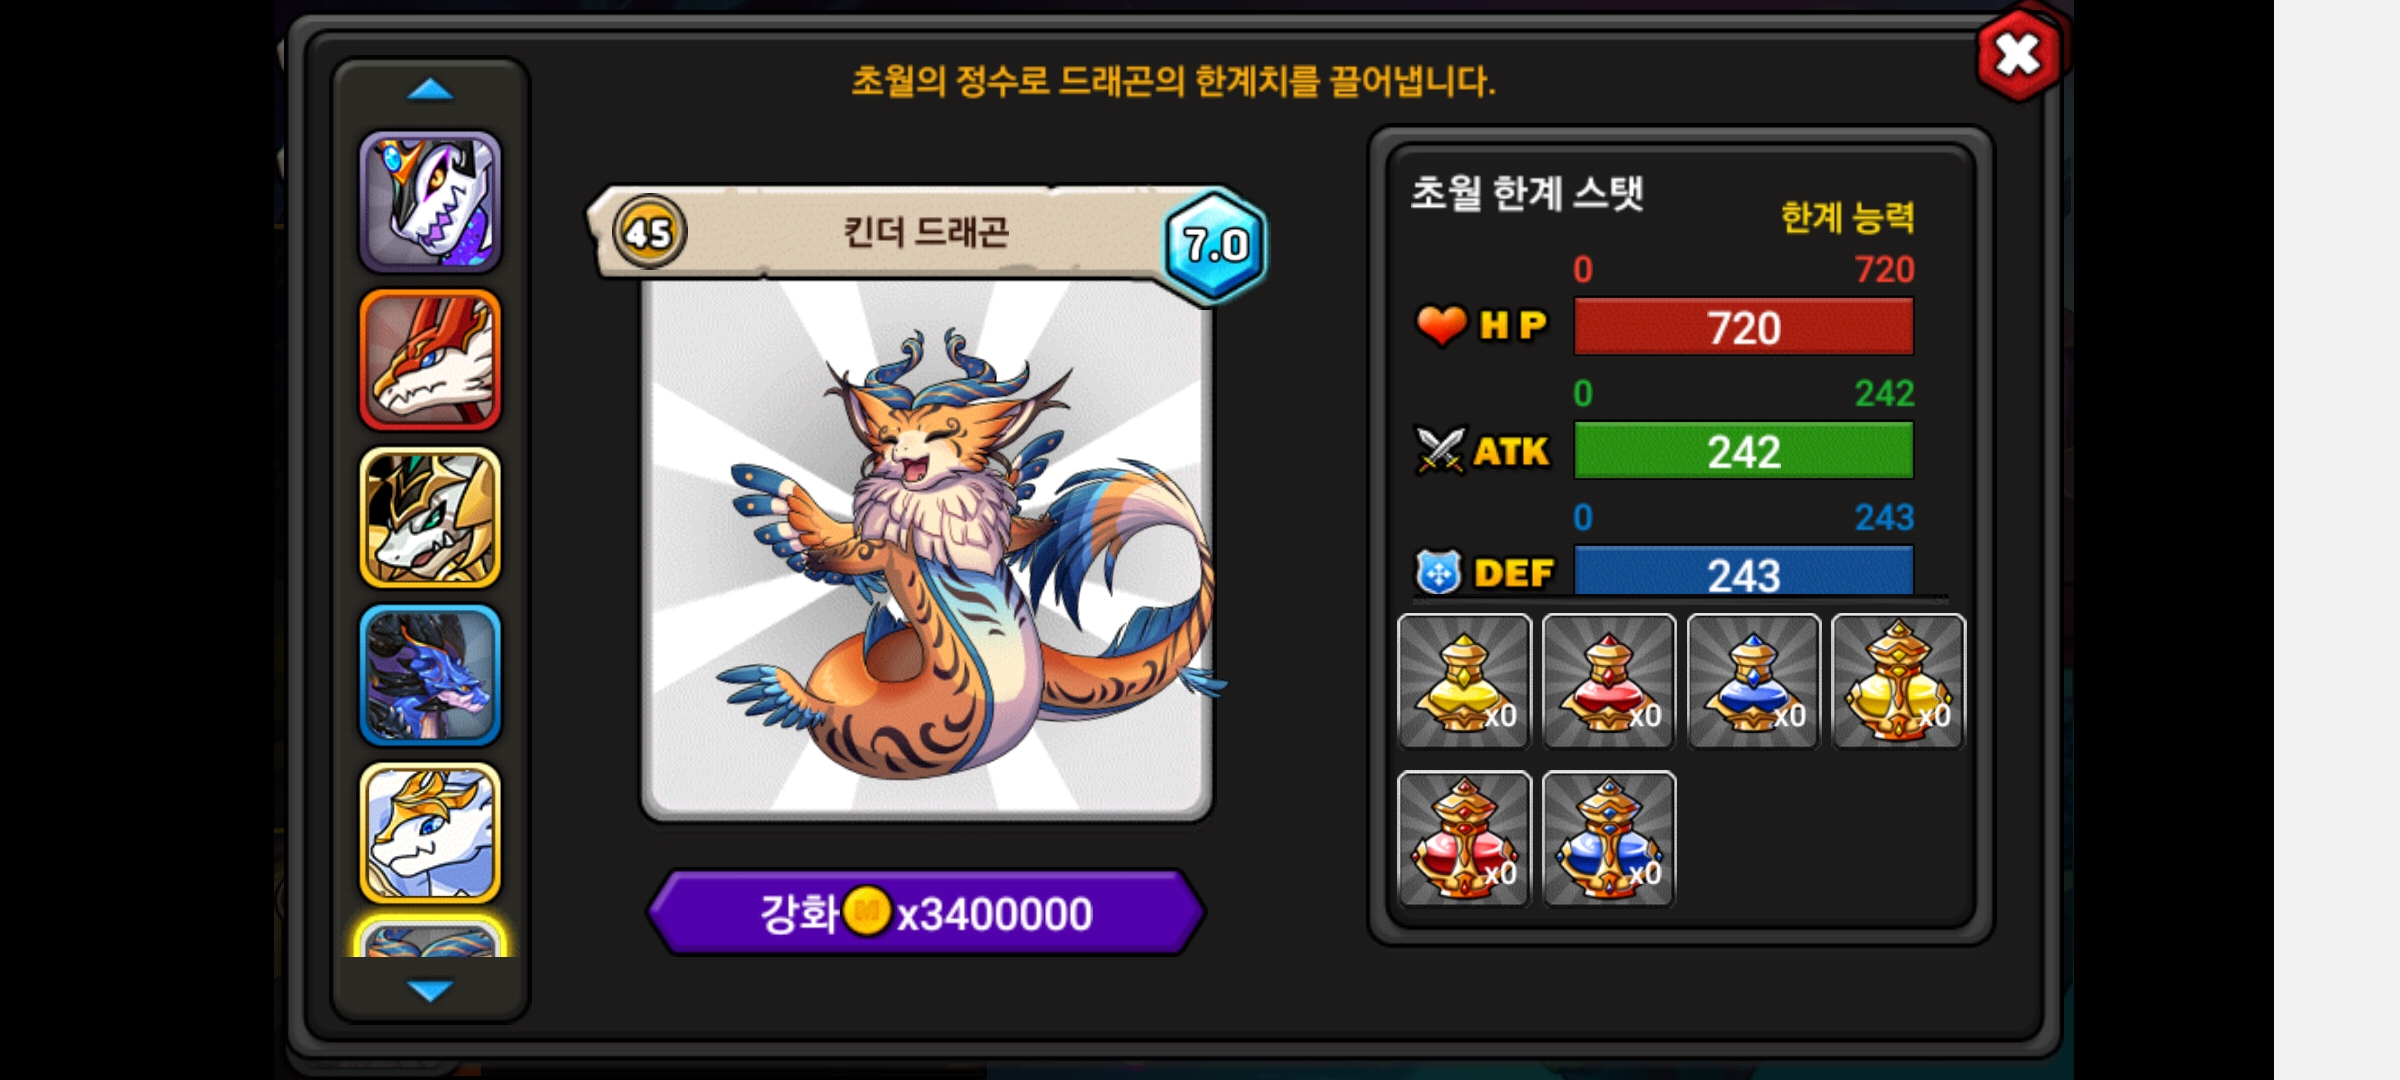Choose the partially visible bottom dragon portrait
This screenshot has width=2400, height=1080.
click(430, 938)
